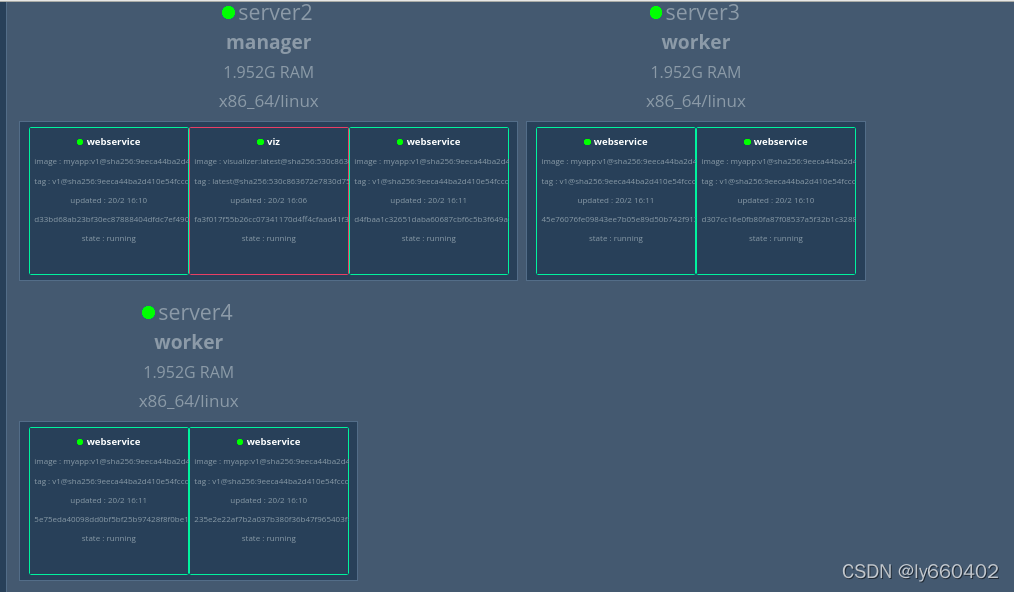1014x592 pixels.
Task: Click state : running in container d33bd68ab
Action: [x=109, y=239]
